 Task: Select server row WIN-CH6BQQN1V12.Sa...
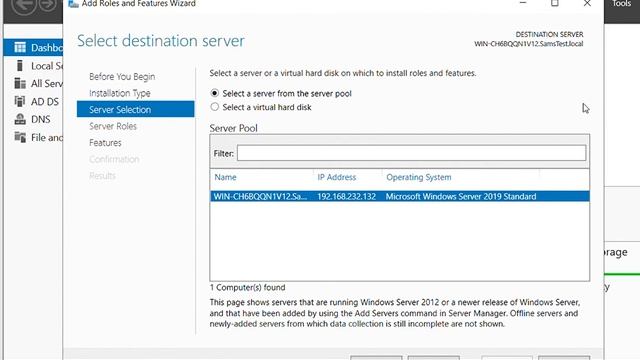coord(400,196)
